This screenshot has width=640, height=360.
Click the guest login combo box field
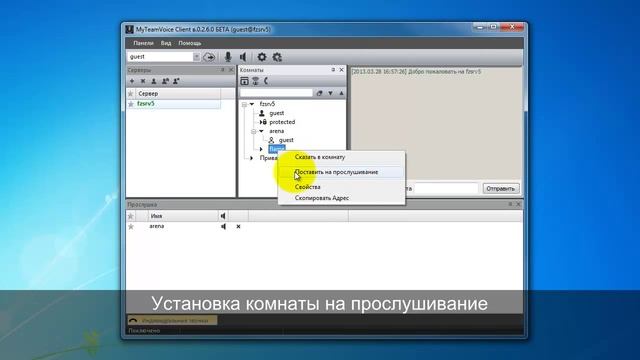pos(164,57)
